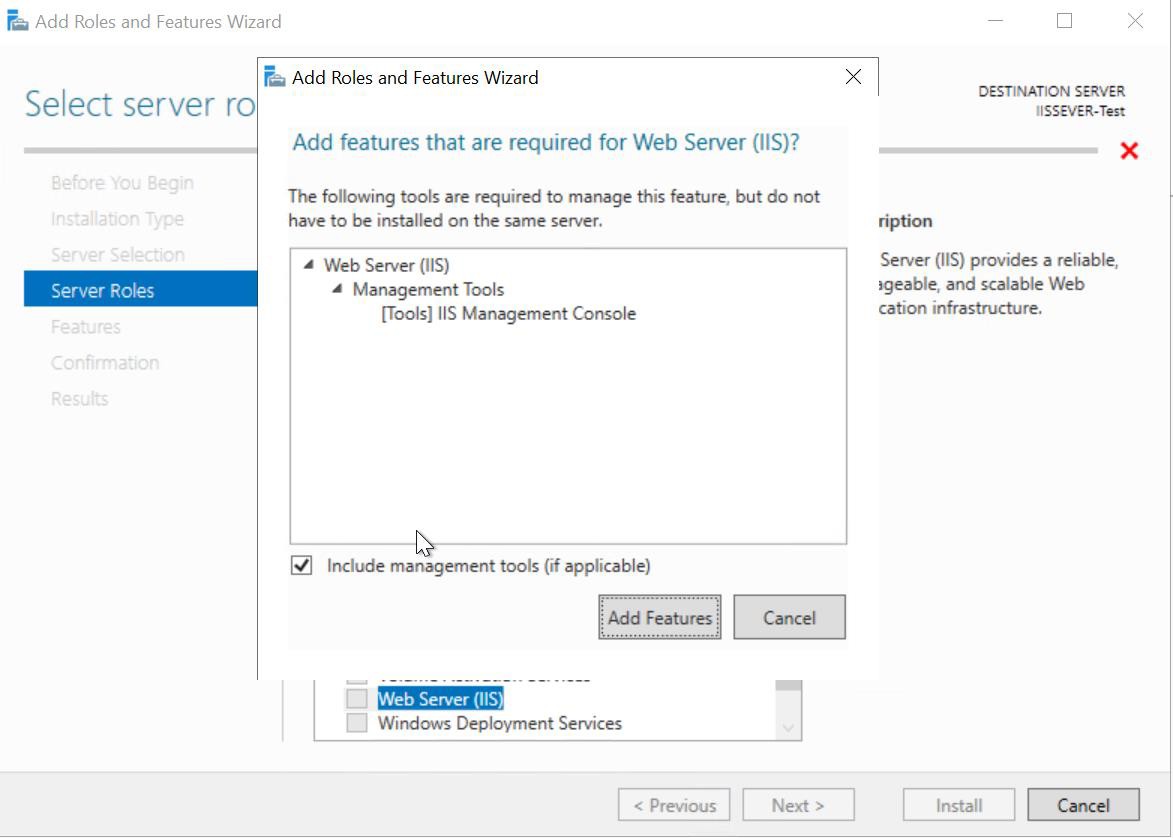Minimize the main wizard window
Screen dimensions: 1173x838
point(995,21)
